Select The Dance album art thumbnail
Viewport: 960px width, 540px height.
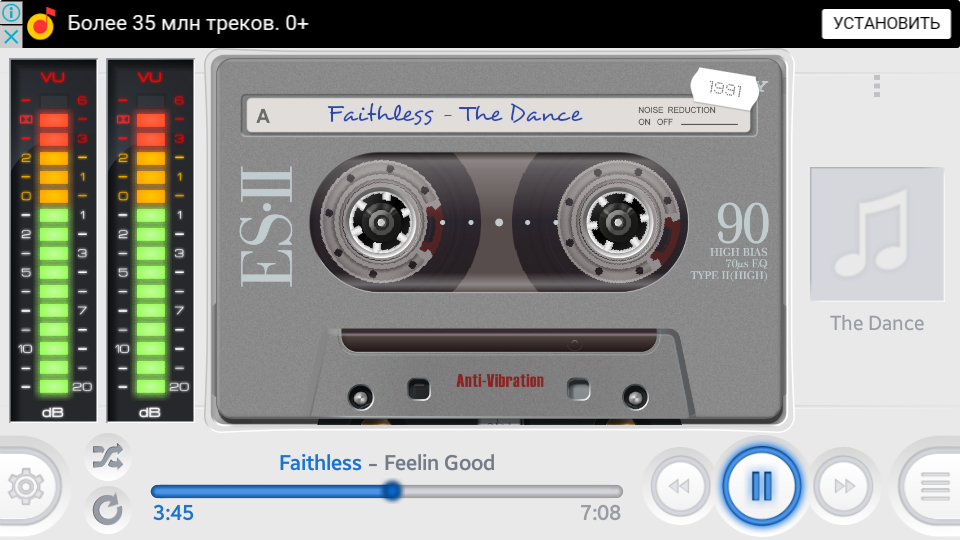tap(877, 234)
